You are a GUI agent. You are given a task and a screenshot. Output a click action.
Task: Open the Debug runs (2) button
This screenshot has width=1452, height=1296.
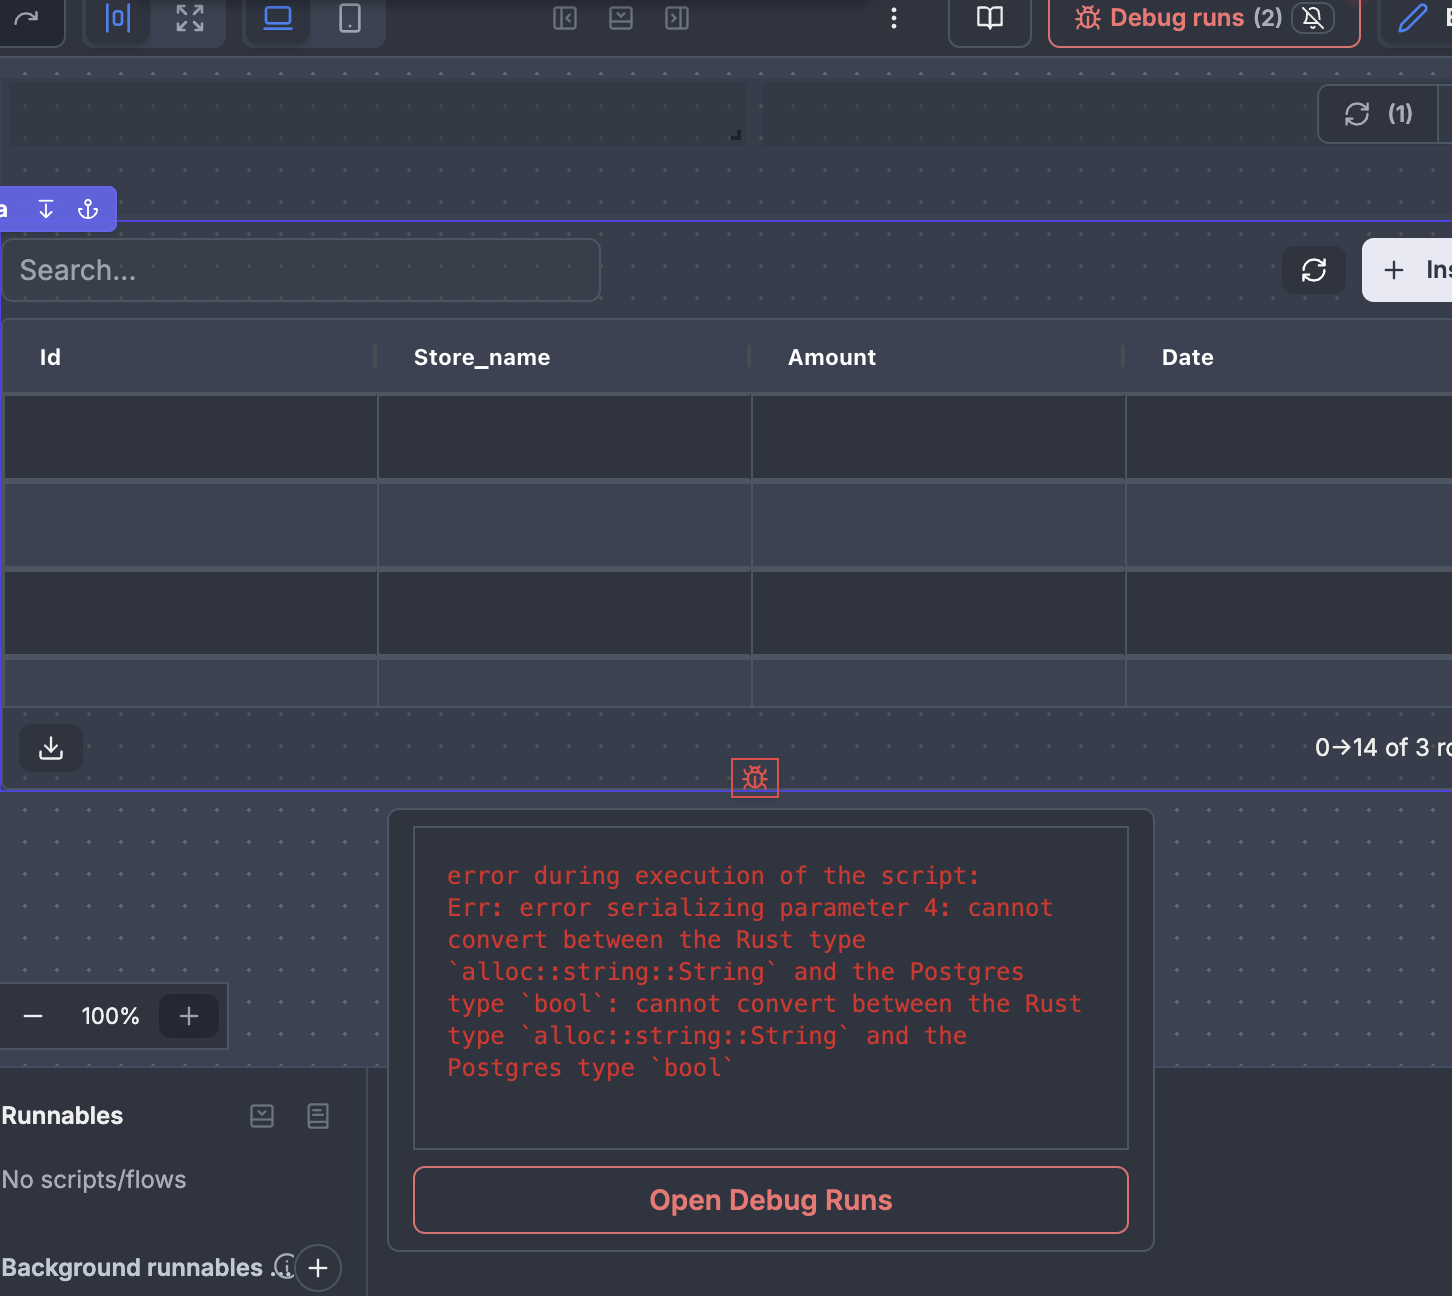[1178, 18]
